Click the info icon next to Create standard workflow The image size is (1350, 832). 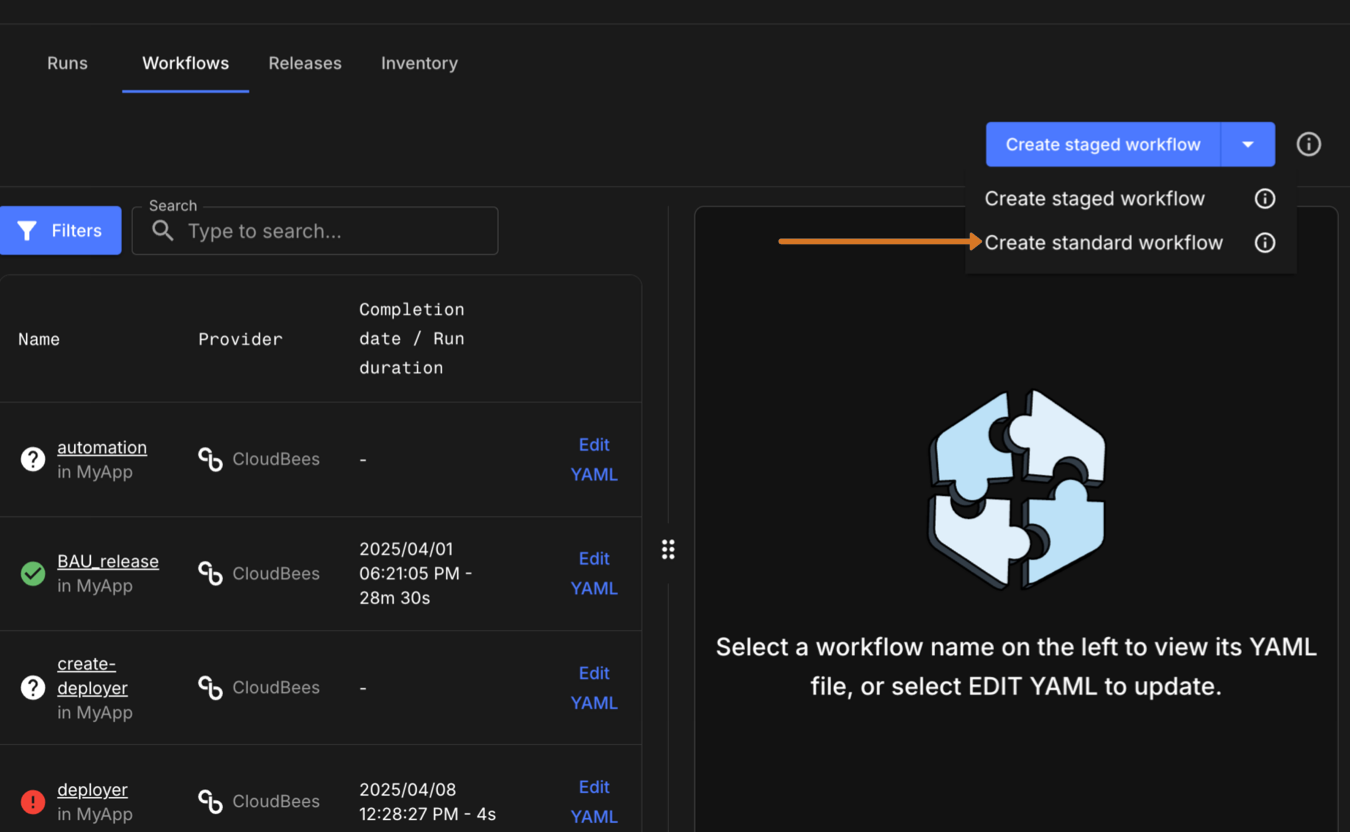click(1264, 242)
